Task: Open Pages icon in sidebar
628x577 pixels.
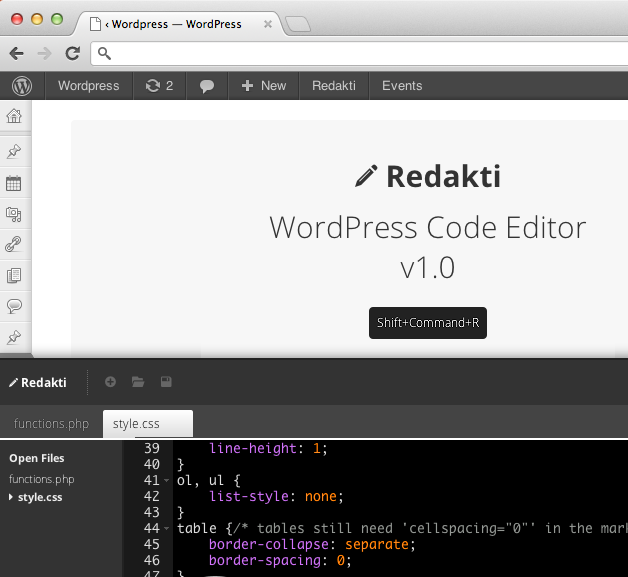Action: point(14,275)
